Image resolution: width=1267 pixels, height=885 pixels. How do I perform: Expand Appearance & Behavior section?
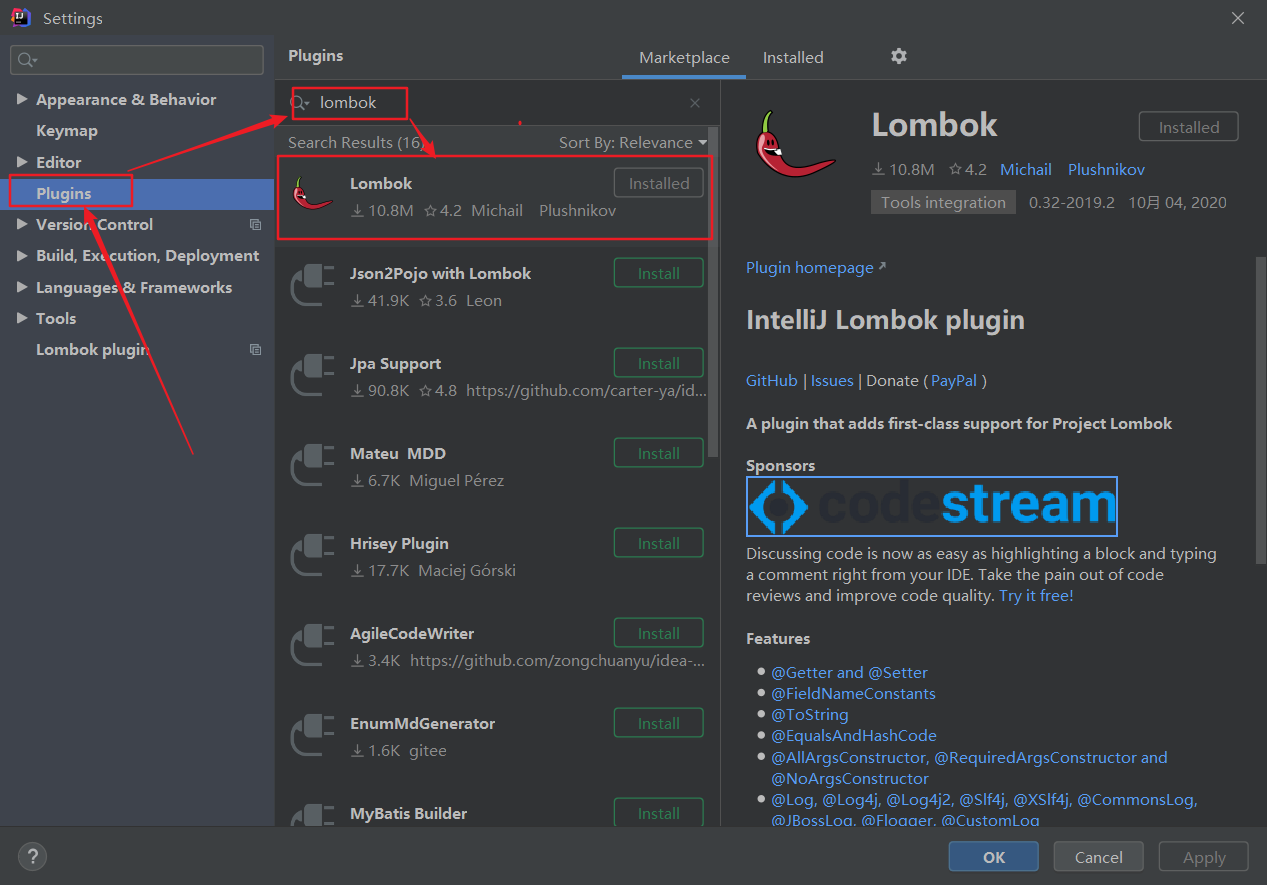22,99
